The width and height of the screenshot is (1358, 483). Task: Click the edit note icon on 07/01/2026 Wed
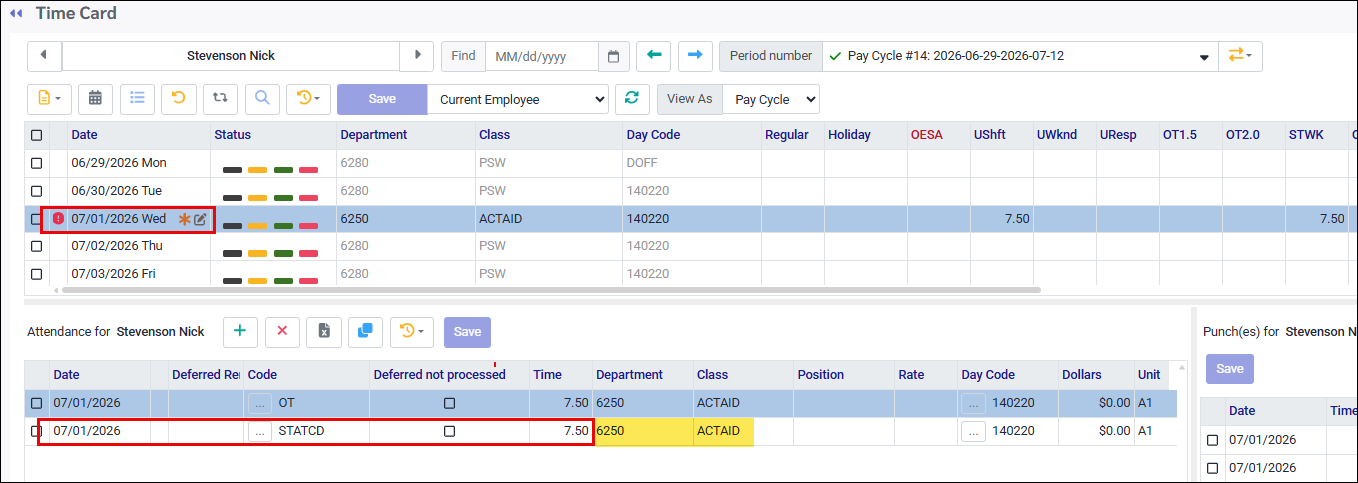(x=200, y=219)
